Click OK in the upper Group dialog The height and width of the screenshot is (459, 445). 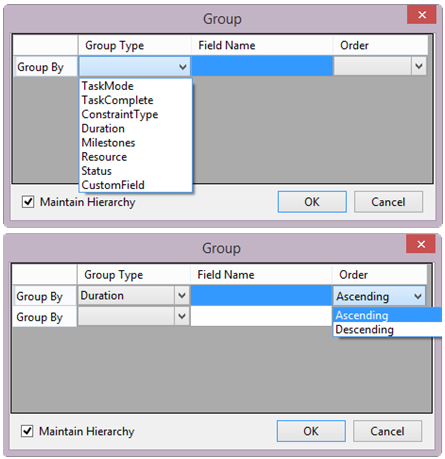coord(312,202)
